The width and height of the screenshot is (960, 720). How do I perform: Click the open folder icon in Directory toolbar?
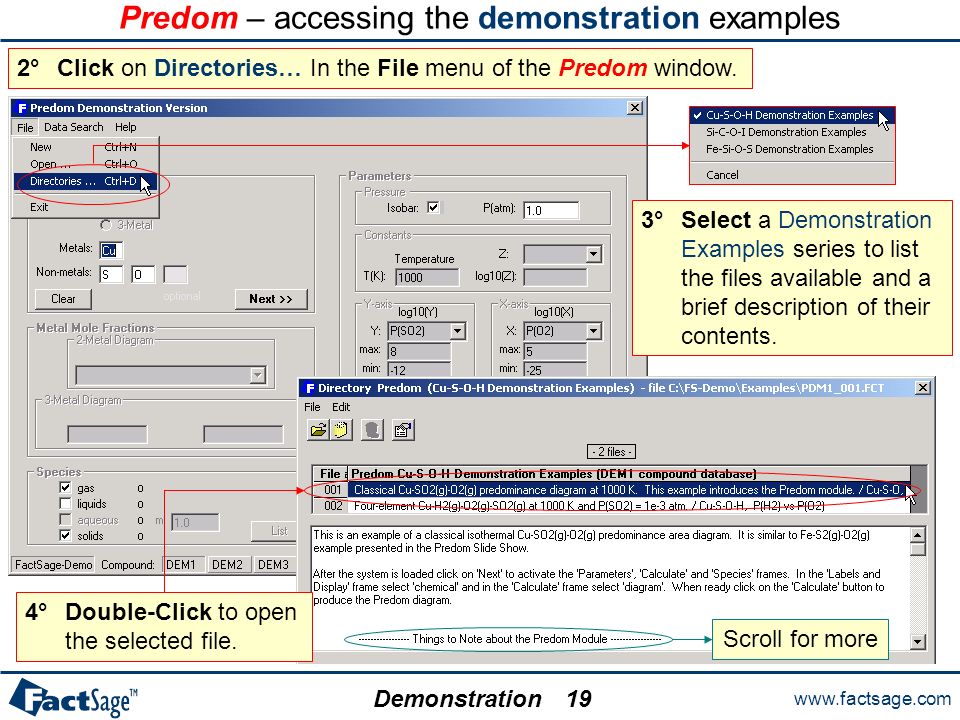[x=318, y=430]
